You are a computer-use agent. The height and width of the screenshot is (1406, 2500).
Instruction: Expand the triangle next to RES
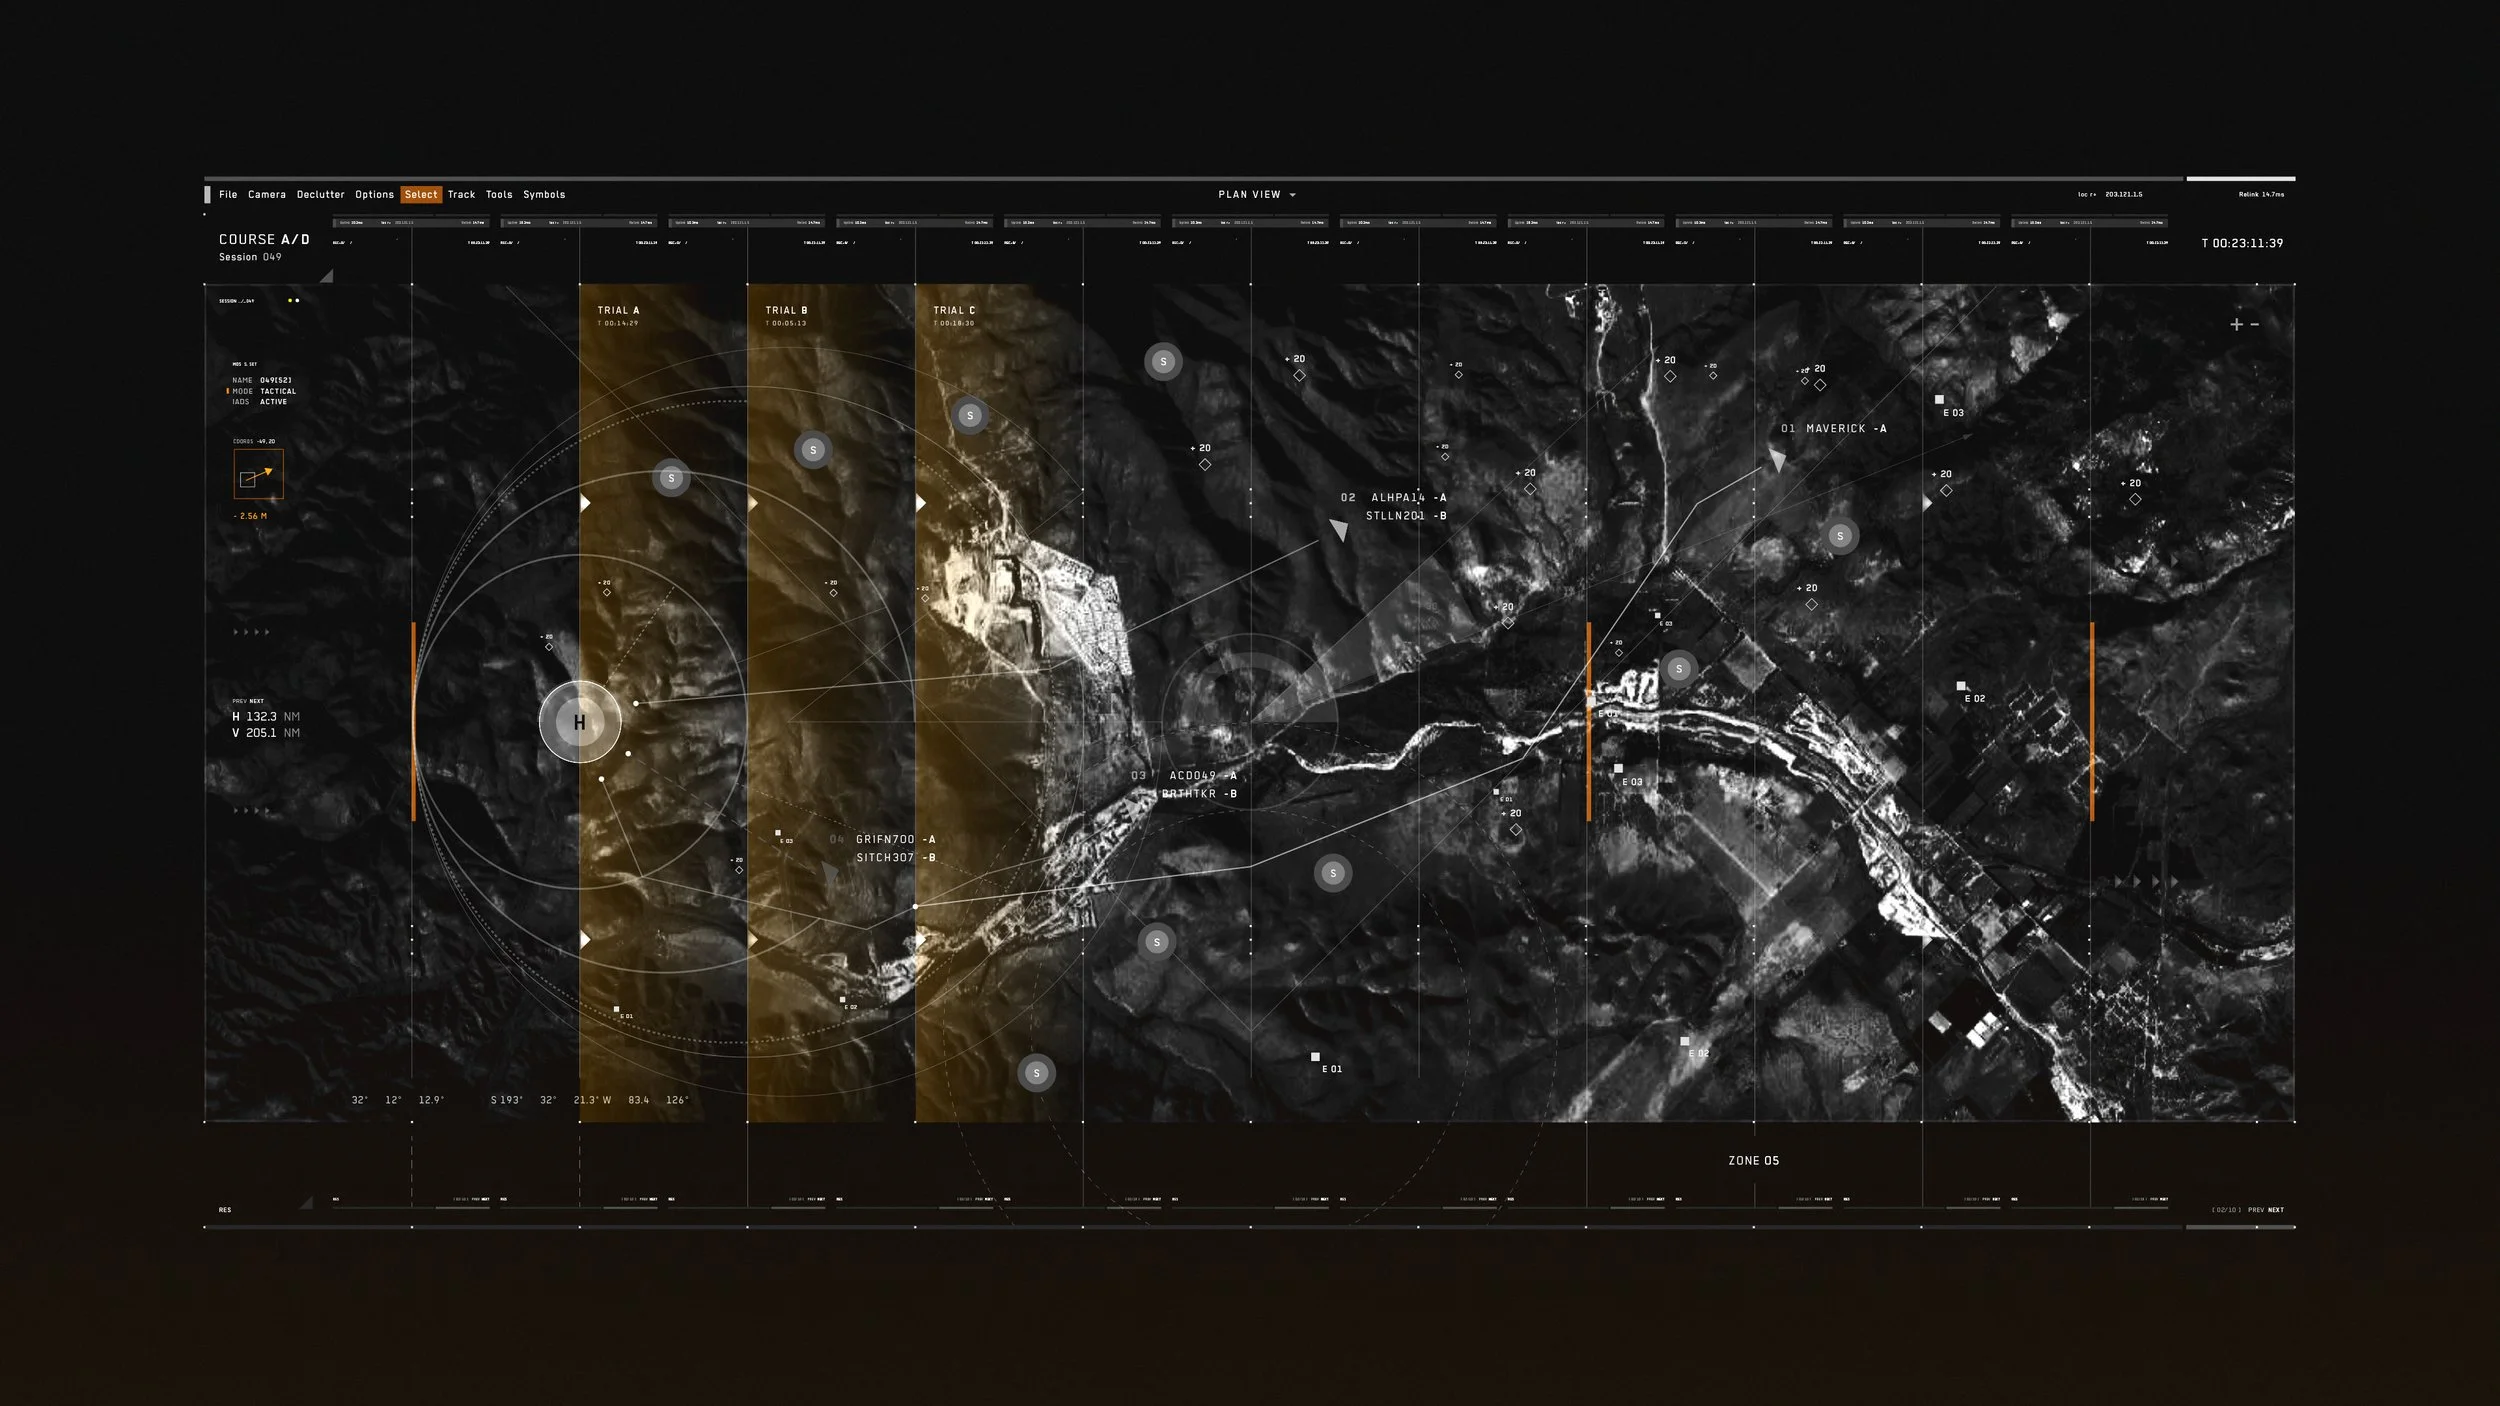[x=307, y=1203]
